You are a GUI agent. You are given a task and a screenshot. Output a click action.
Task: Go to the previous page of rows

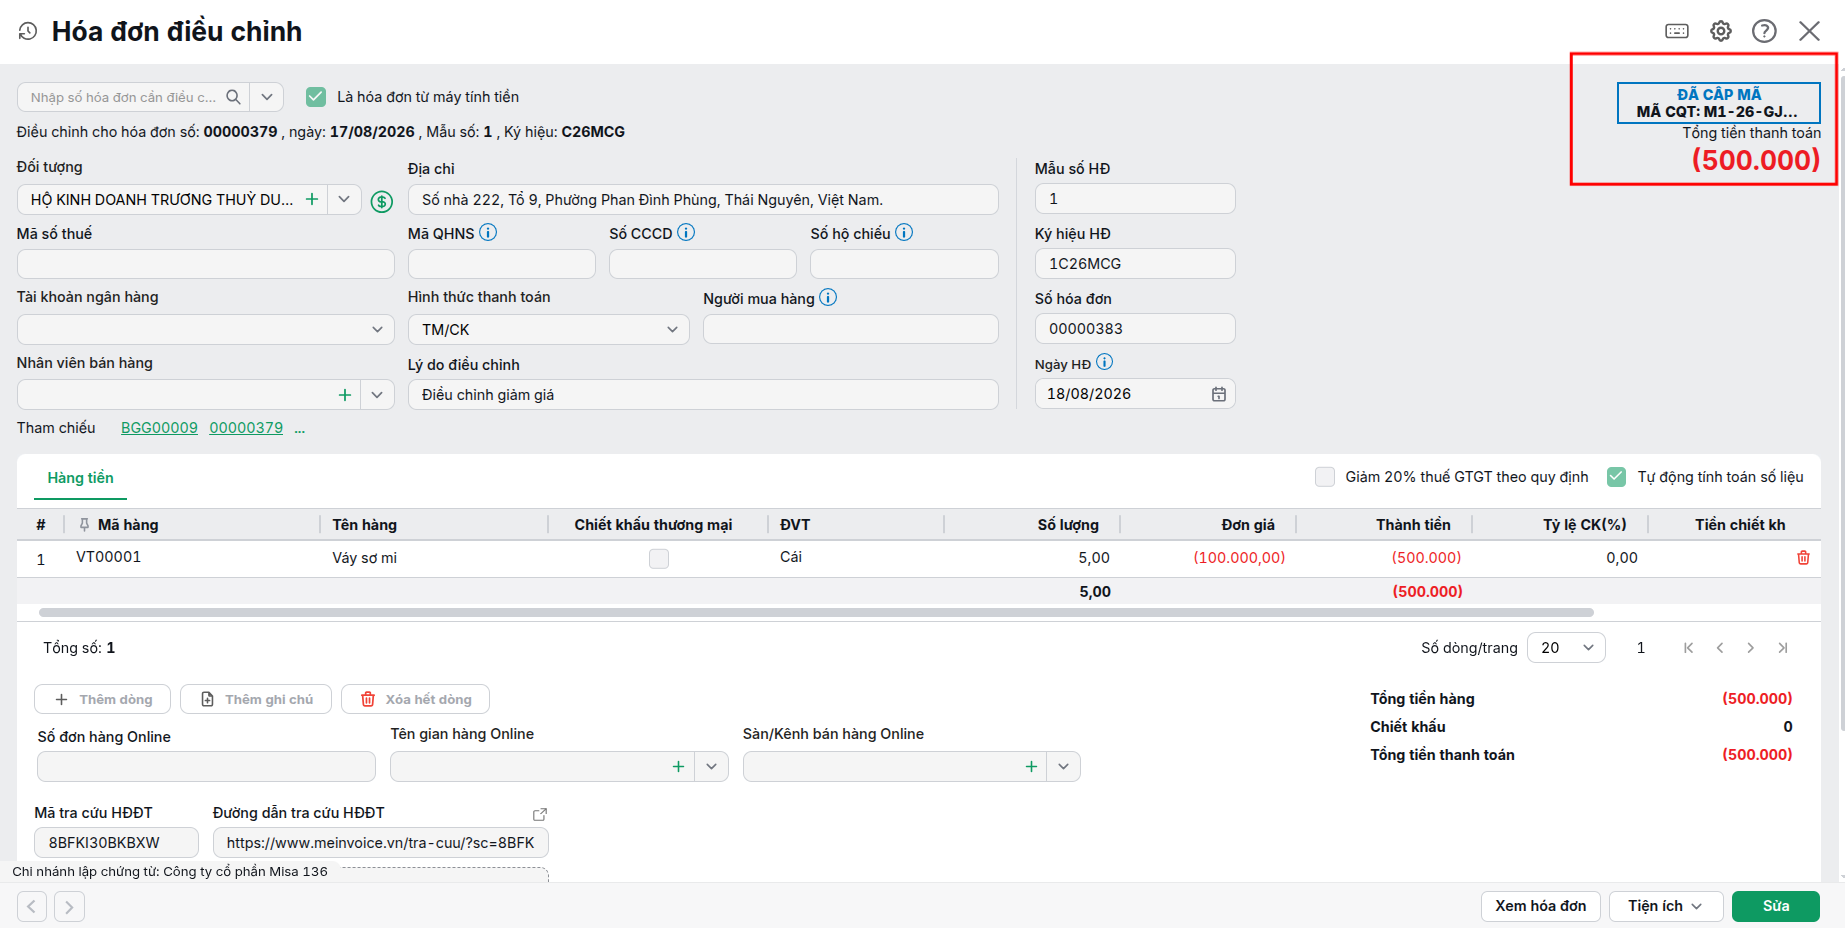[1720, 648]
